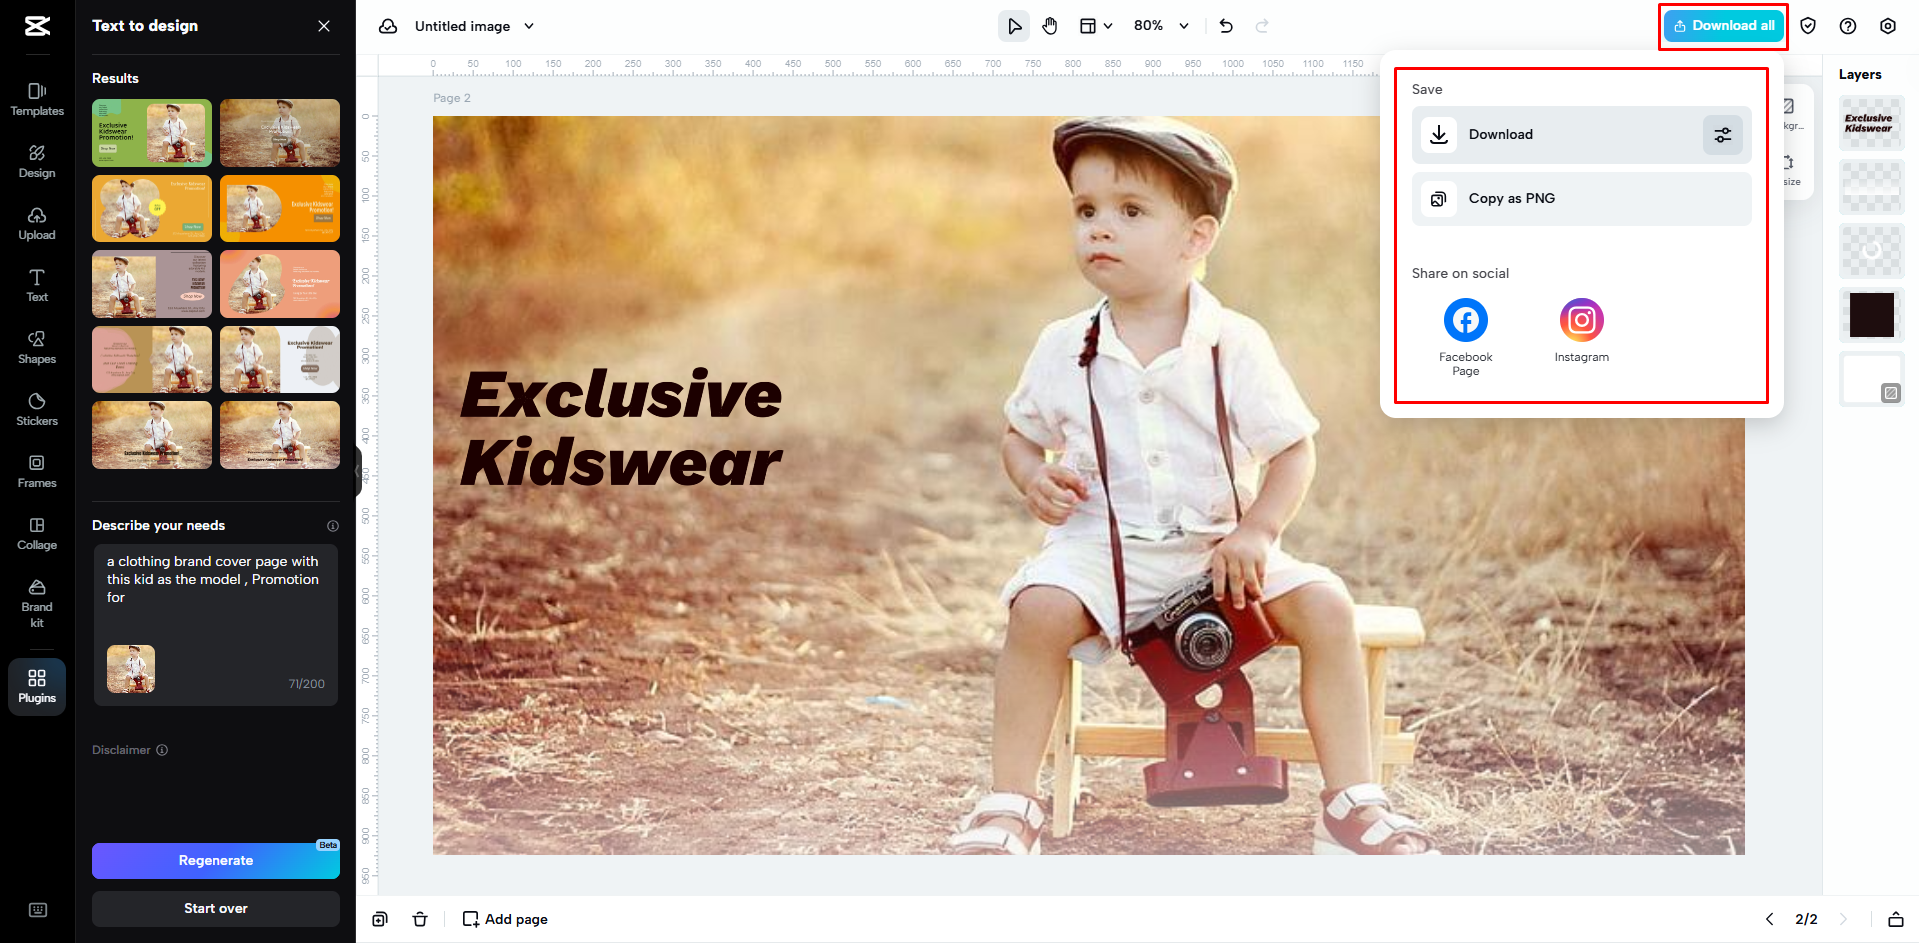This screenshot has height=943, width=1919.
Task: Open the settings gear at top right
Action: pyautogui.click(x=1888, y=25)
